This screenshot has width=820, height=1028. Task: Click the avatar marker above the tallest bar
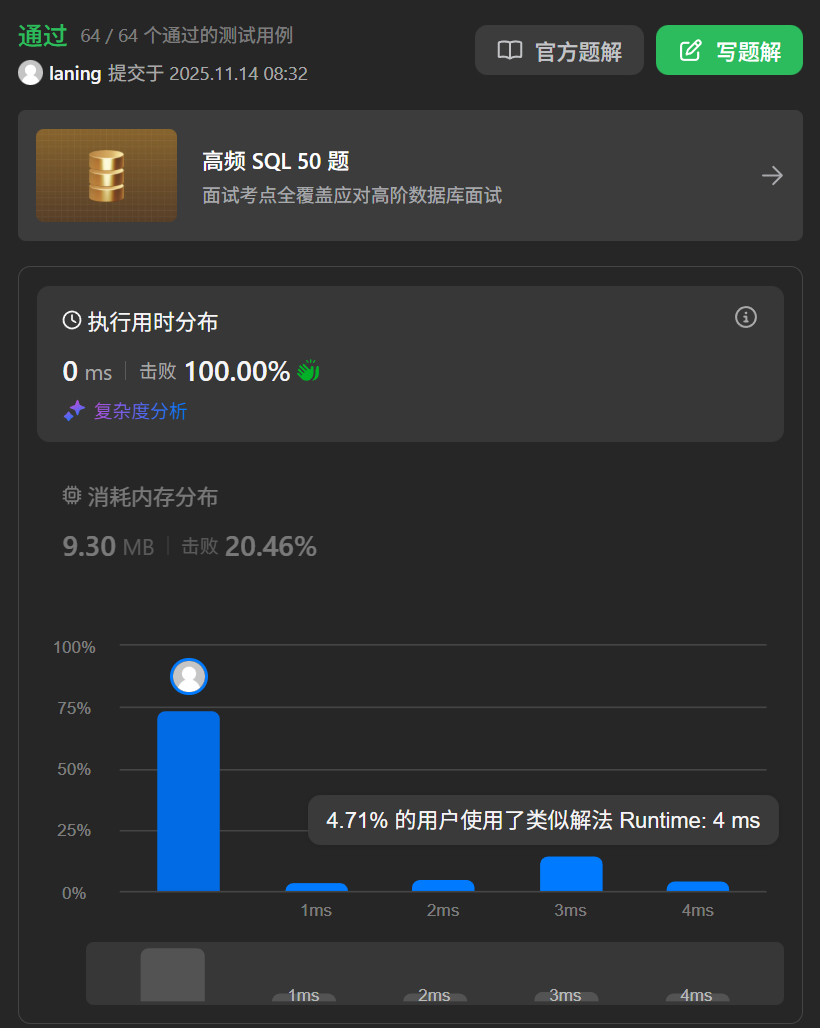(189, 677)
